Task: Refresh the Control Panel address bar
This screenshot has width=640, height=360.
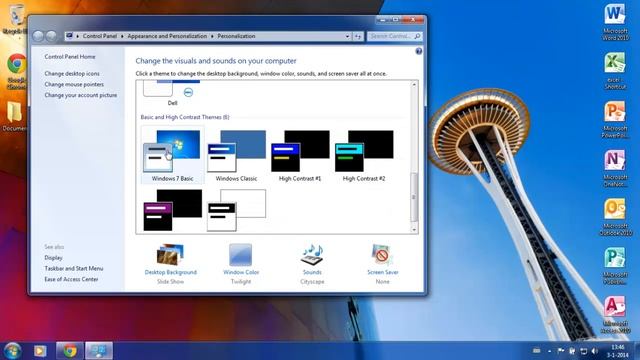Action: (x=358, y=36)
